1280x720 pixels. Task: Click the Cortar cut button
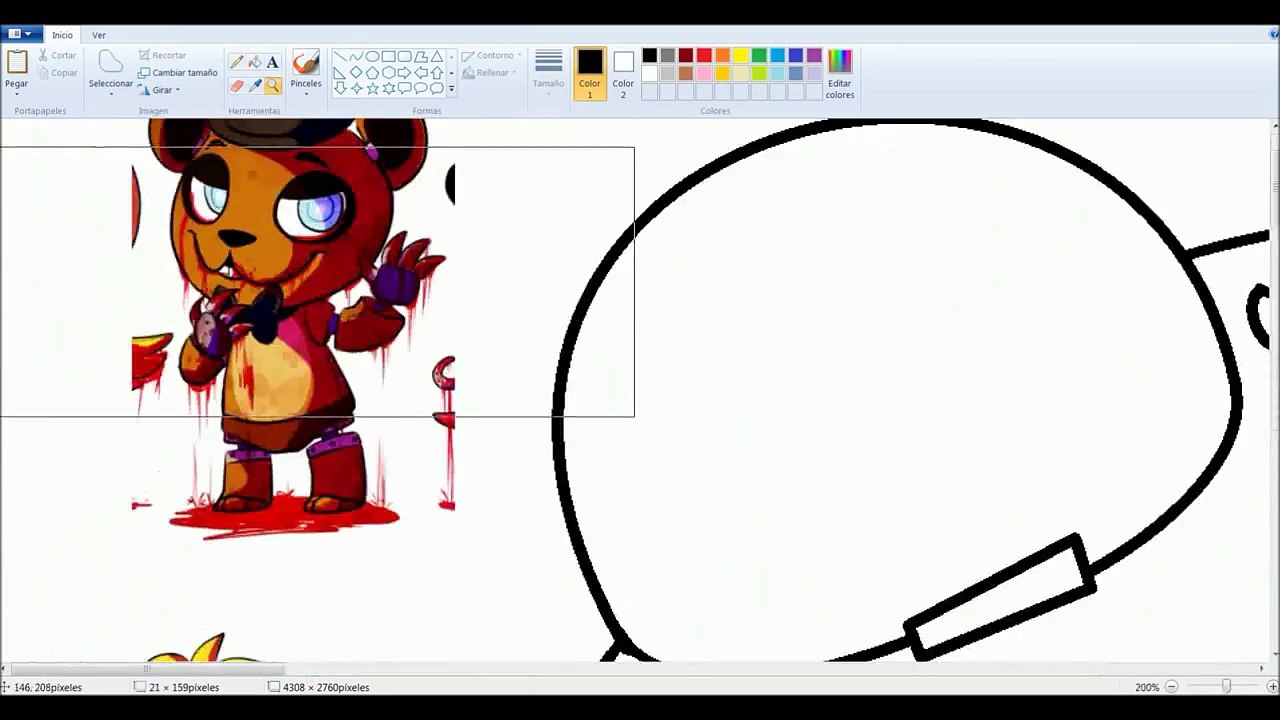[57, 55]
